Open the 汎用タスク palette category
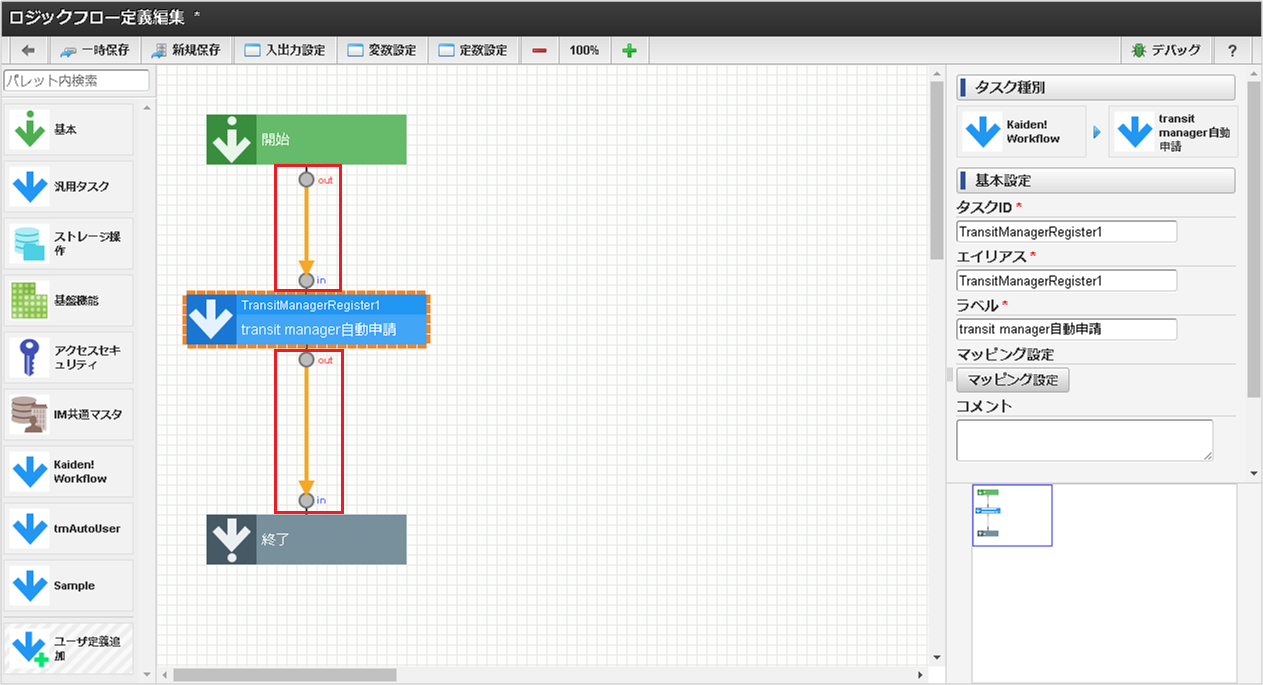1263x685 pixels. click(x=70, y=186)
